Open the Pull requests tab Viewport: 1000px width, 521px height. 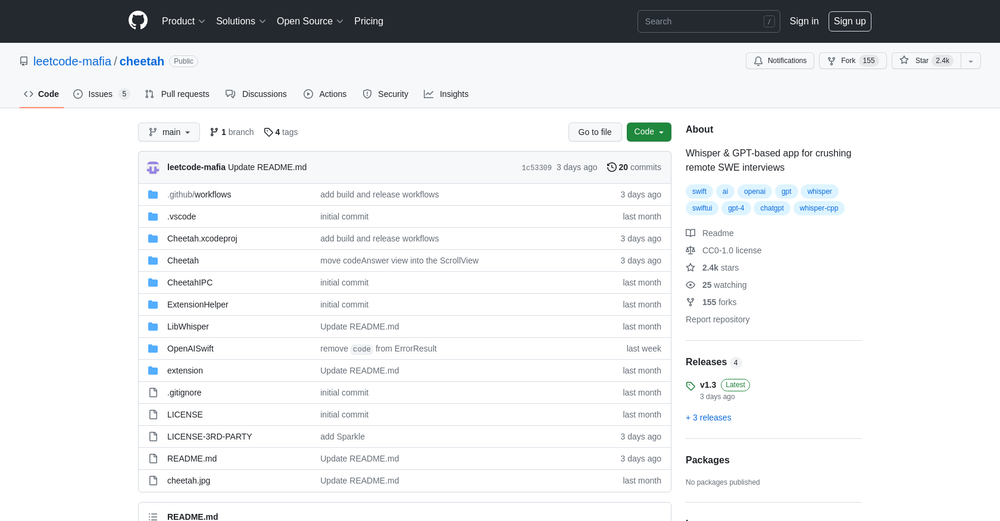pos(177,94)
